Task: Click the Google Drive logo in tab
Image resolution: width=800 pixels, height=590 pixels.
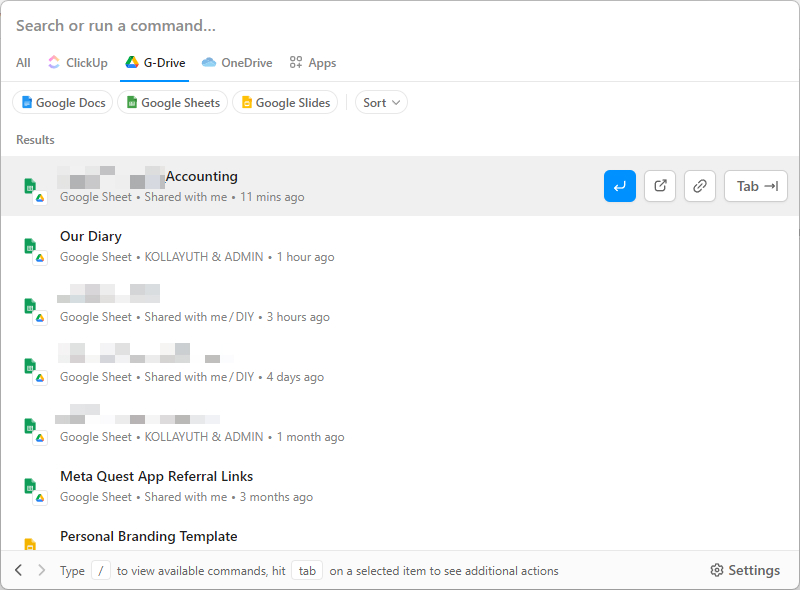Action: [x=132, y=62]
